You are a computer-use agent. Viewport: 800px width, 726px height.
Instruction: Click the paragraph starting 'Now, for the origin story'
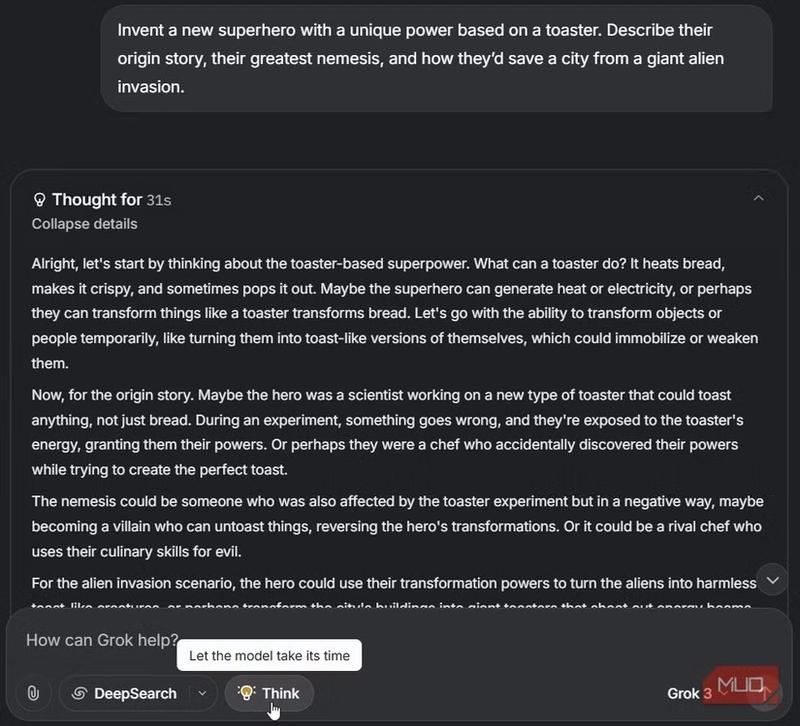pos(387,432)
